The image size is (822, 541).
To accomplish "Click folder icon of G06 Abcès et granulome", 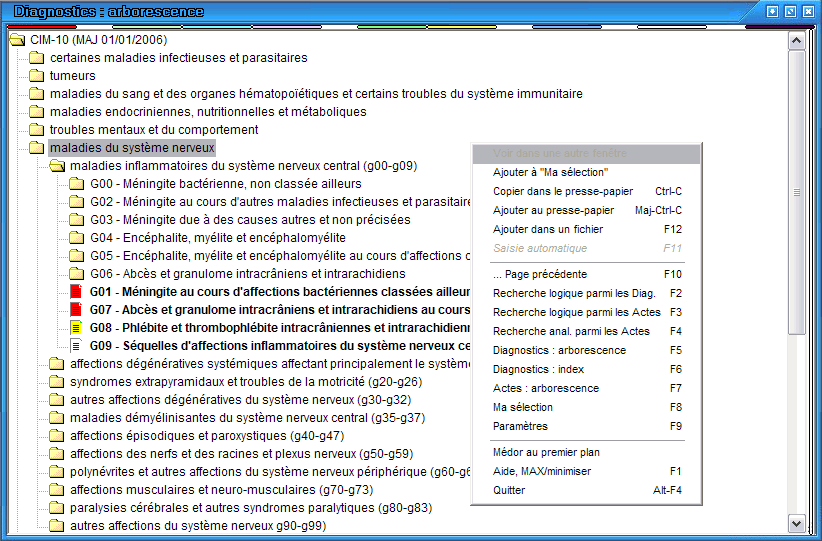I will pos(77,274).
